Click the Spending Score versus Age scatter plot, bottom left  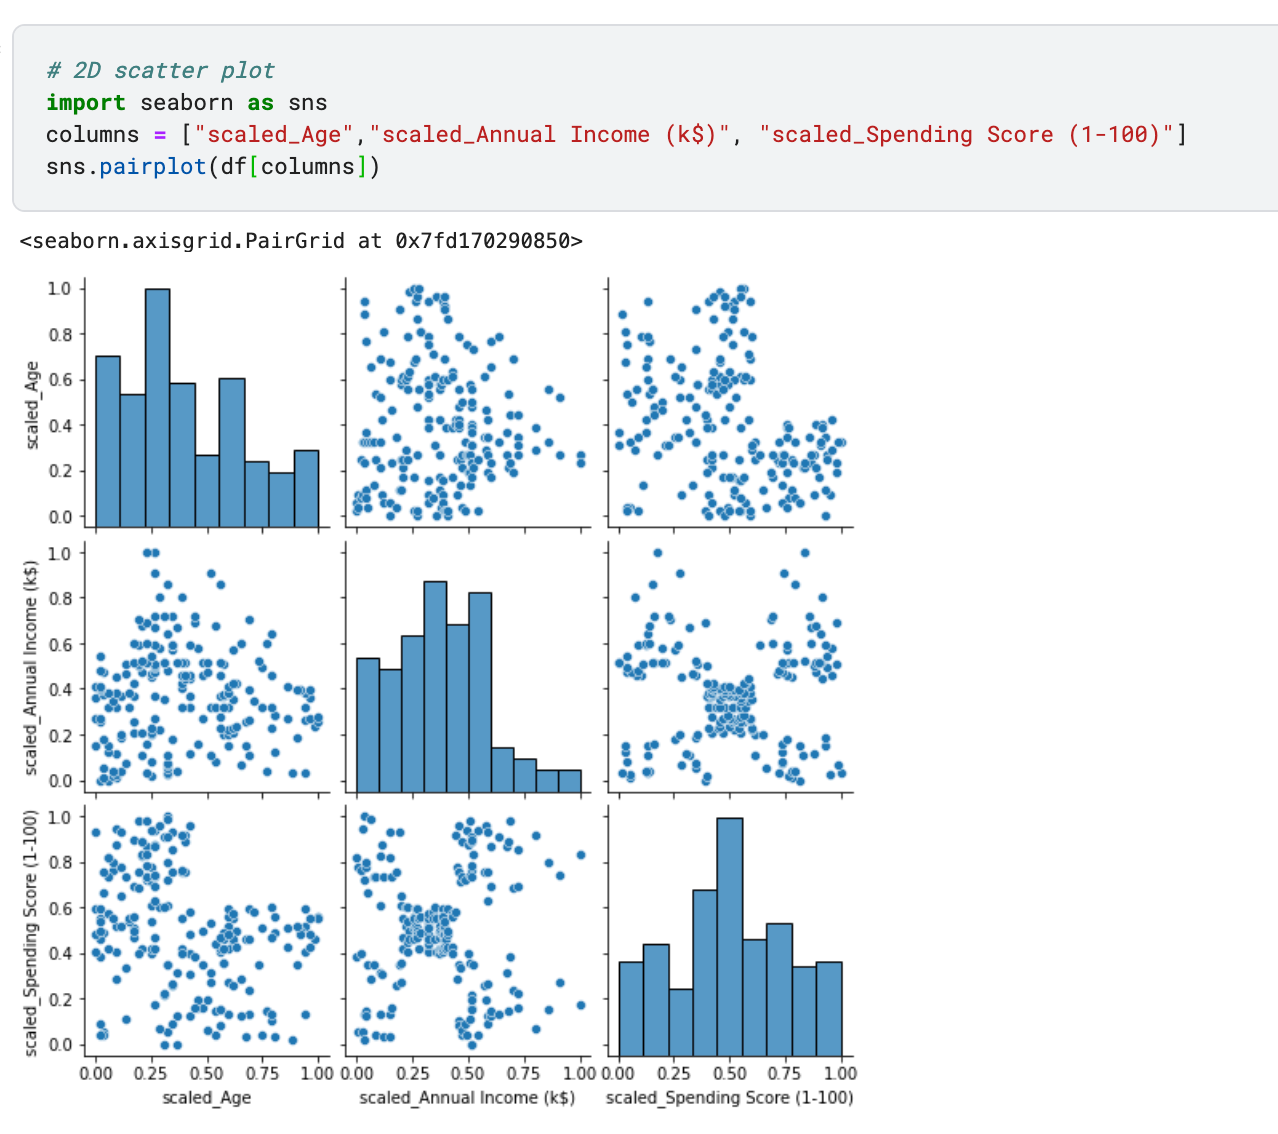pos(207,931)
